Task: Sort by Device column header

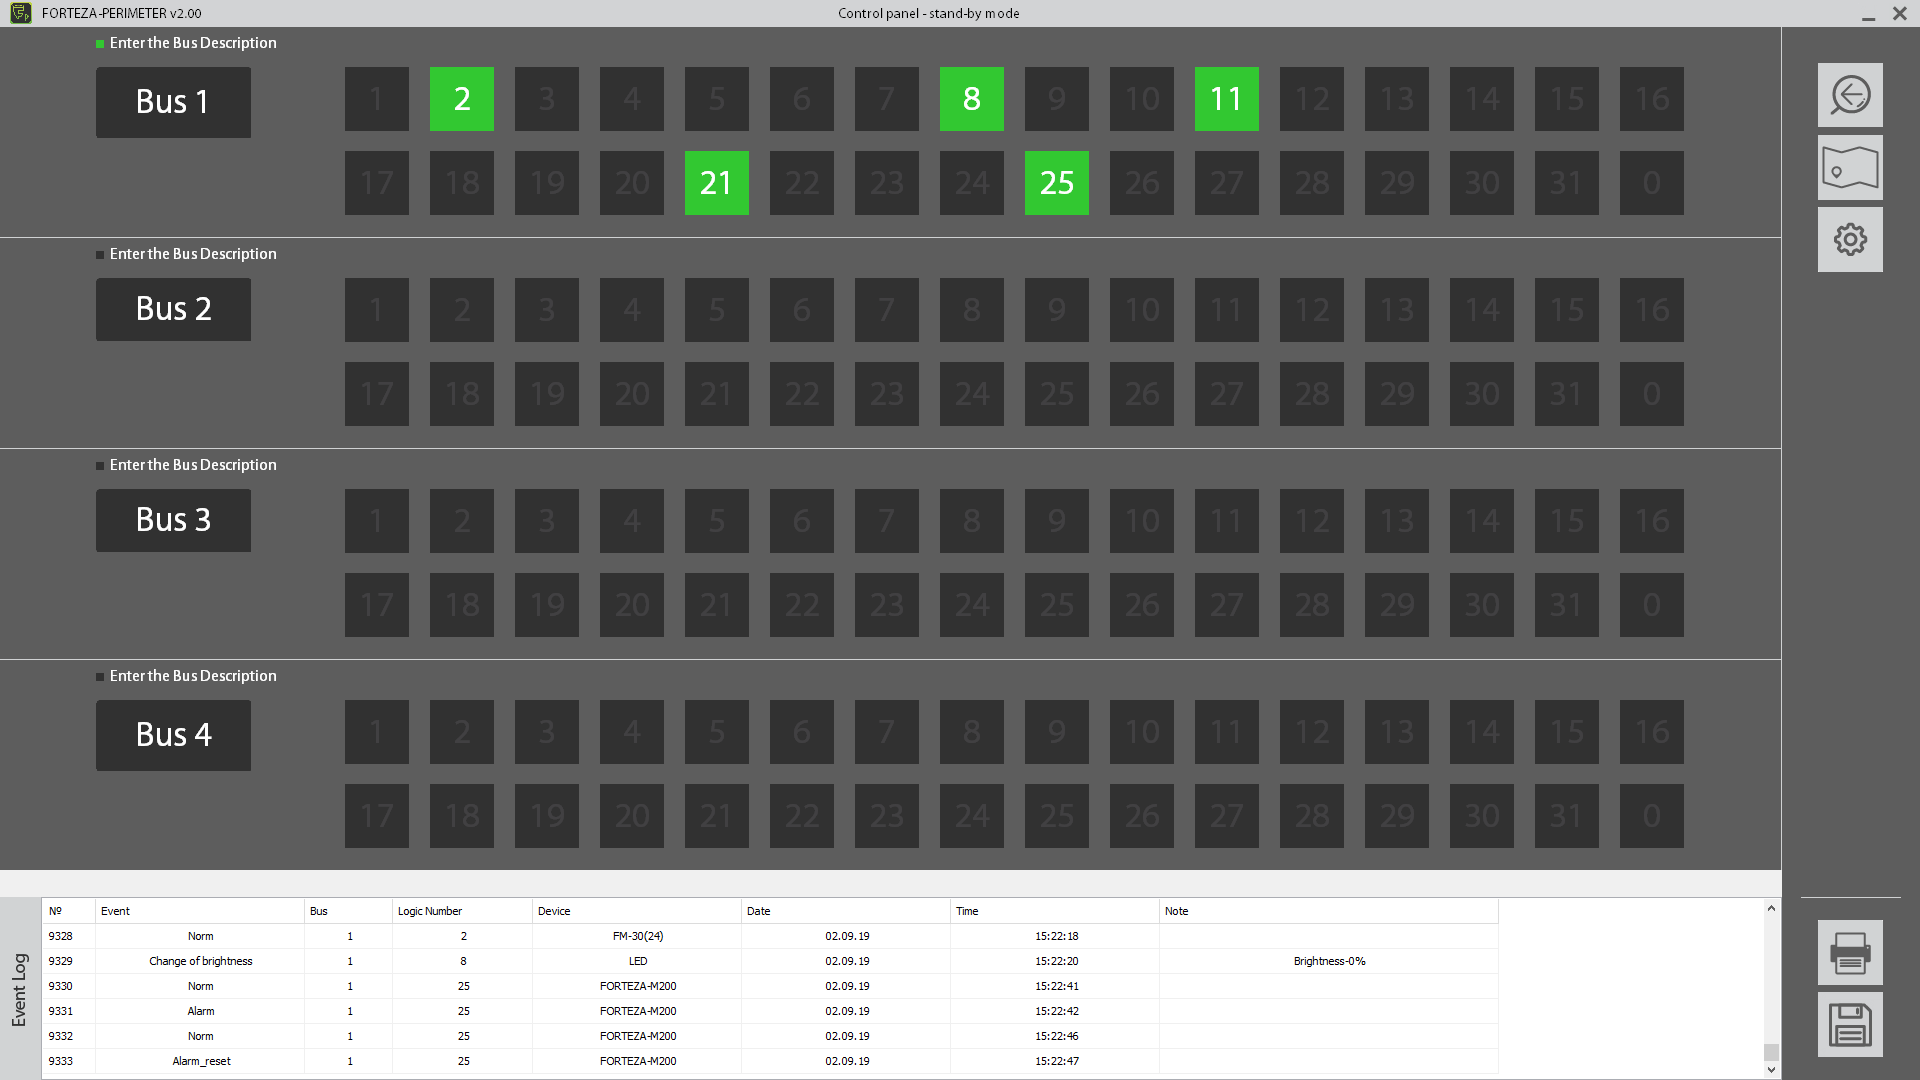Action: pos(637,911)
